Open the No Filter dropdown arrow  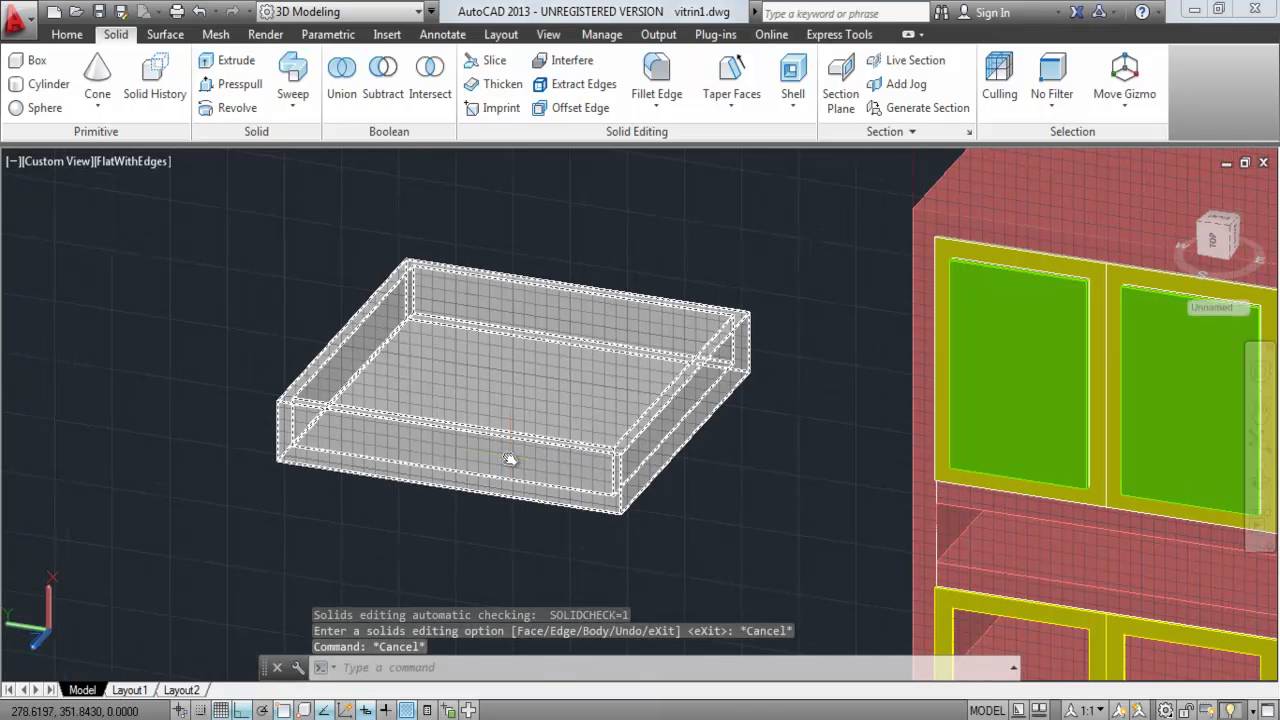click(x=1052, y=106)
